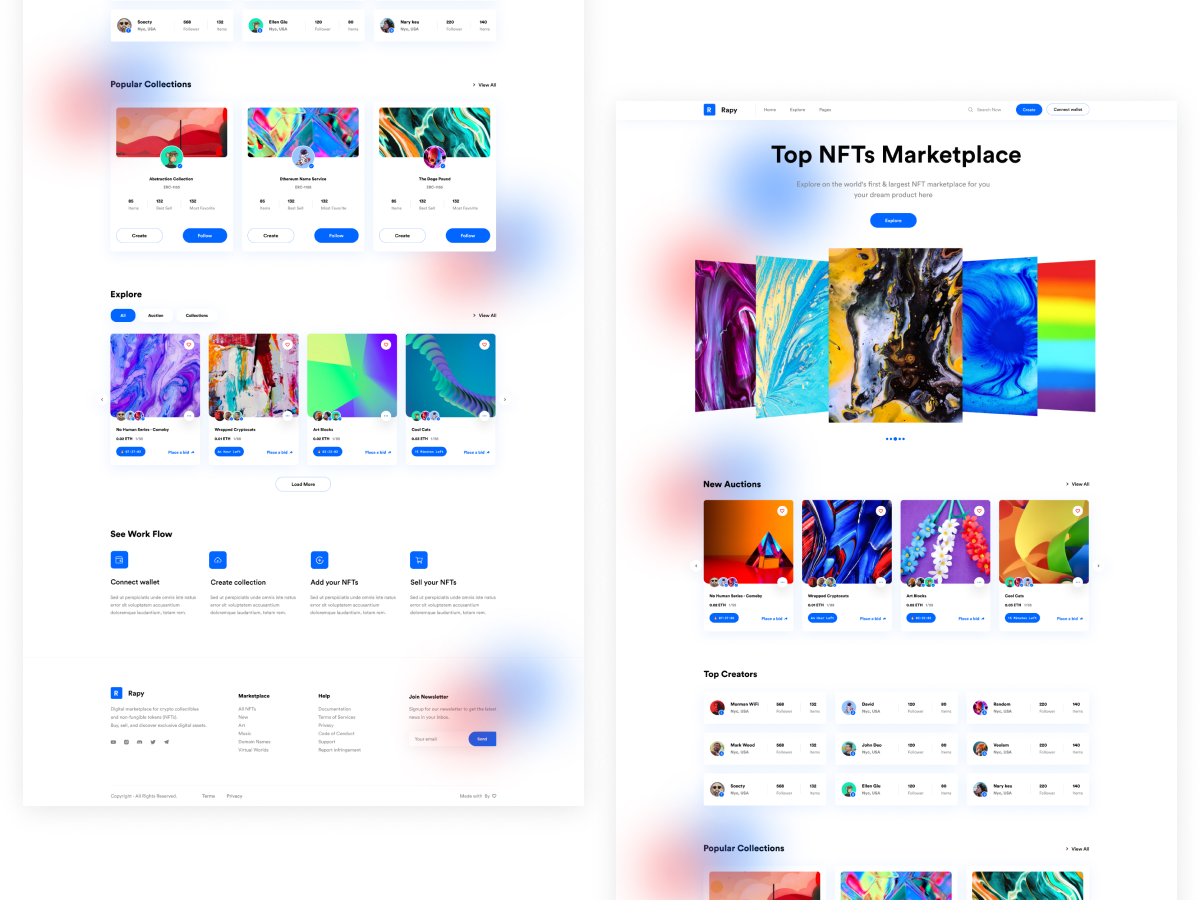
Task: Select the Collections filter tab under Explore
Action: click(x=197, y=315)
